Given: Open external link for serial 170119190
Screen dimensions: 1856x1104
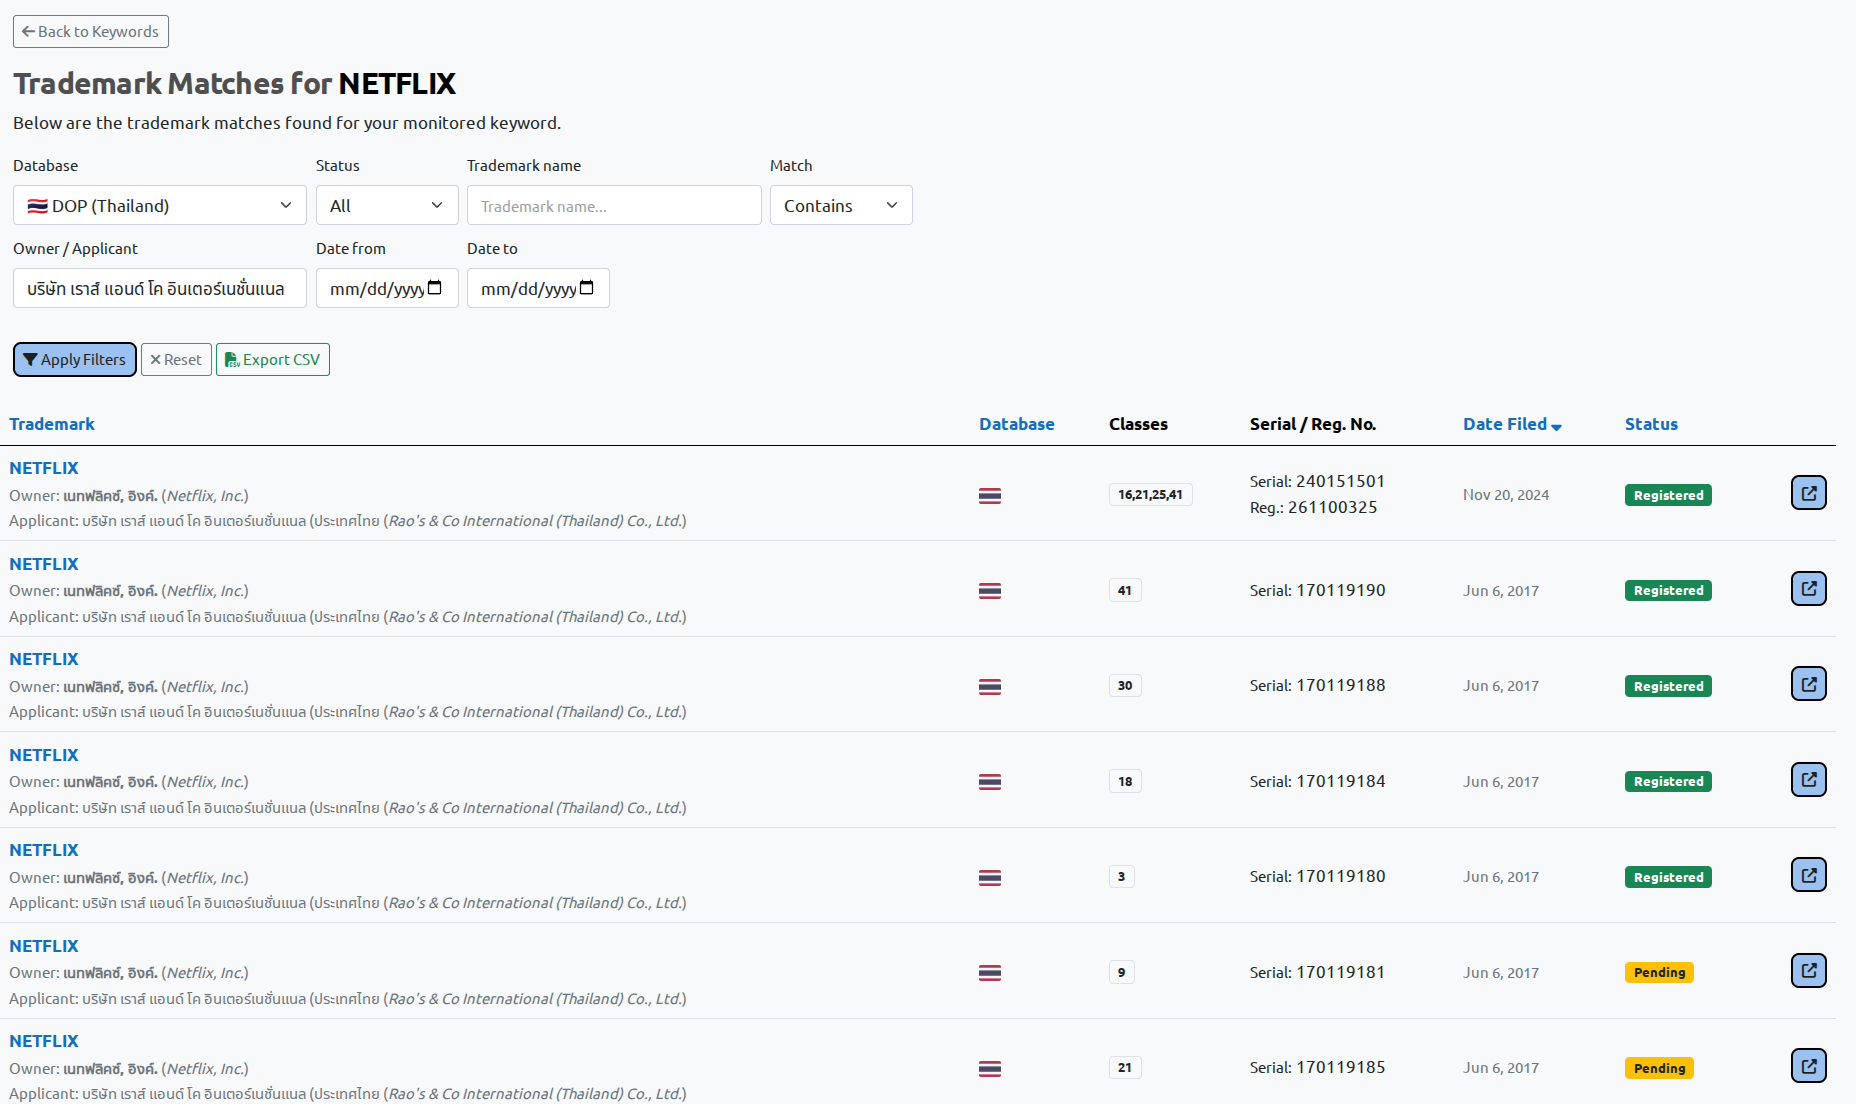Looking at the screenshot, I should point(1808,589).
